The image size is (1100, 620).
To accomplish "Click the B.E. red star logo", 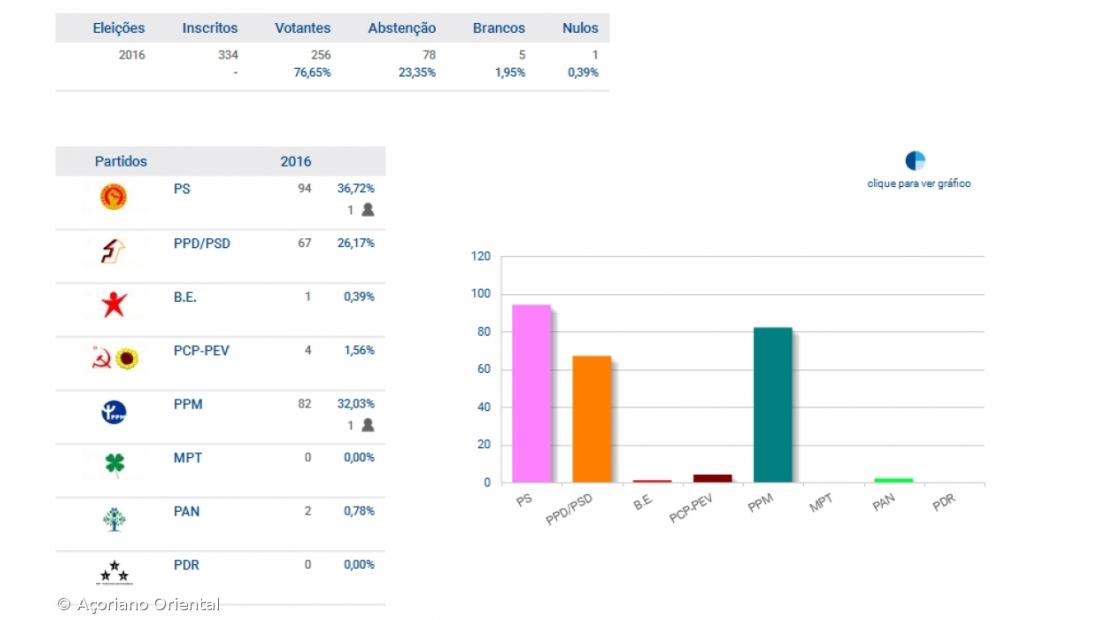I will 113,305.
